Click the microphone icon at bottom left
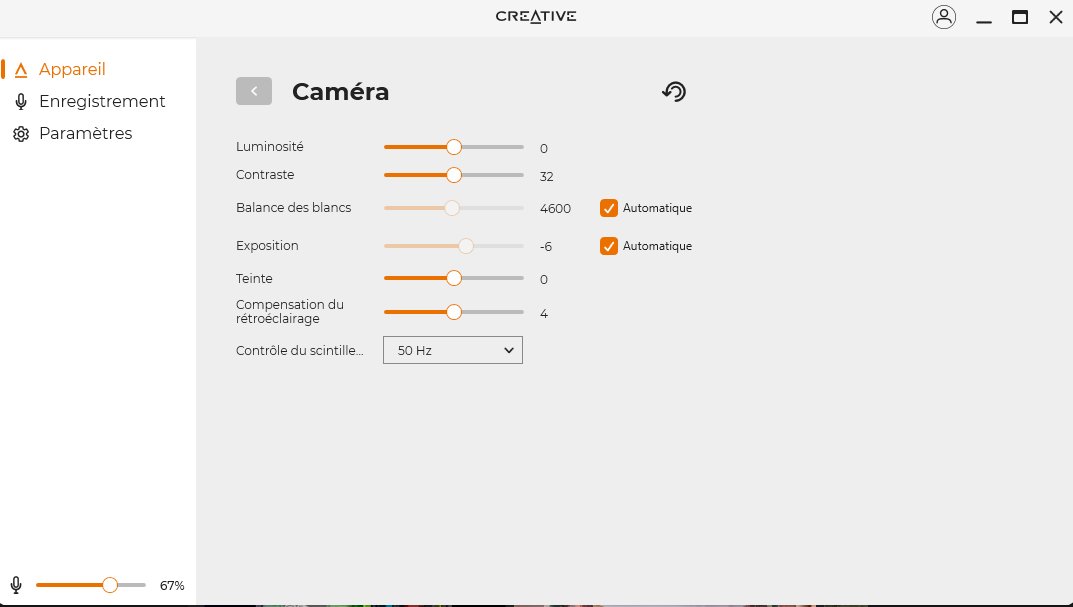The height and width of the screenshot is (607, 1073). [16, 585]
